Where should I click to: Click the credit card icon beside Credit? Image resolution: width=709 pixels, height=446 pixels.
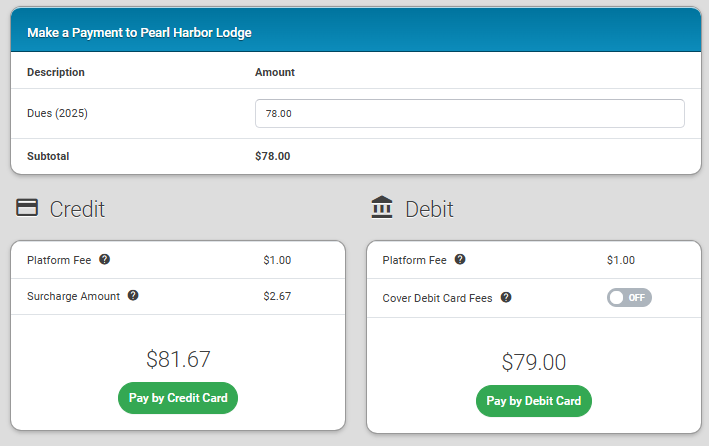28,208
